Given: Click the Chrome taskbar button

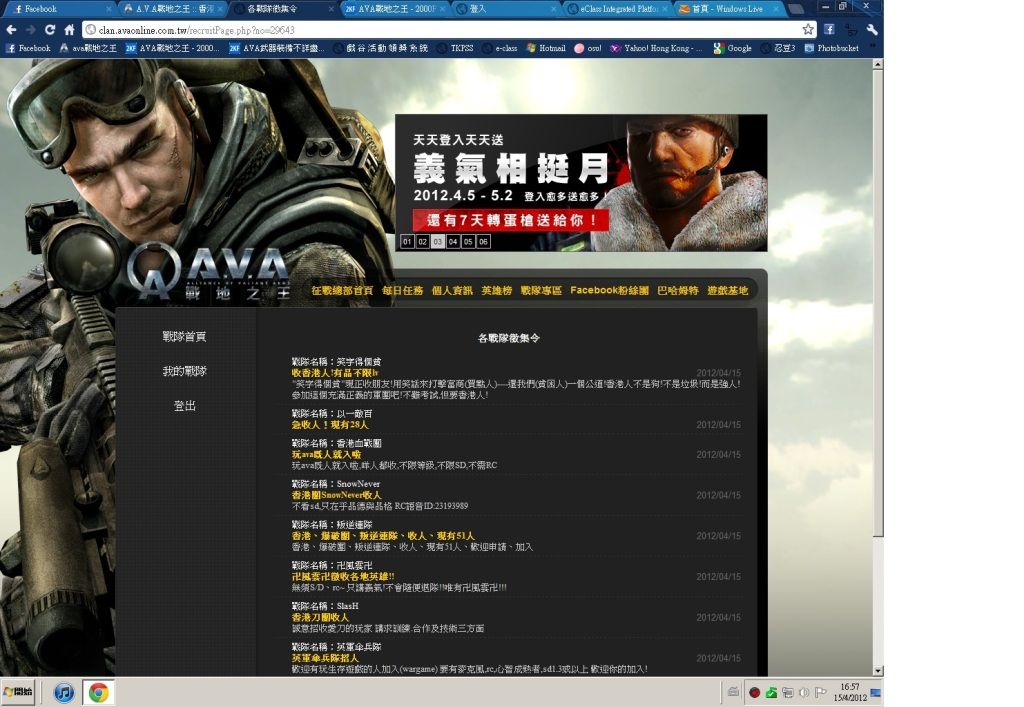Looking at the screenshot, I should 99,692.
